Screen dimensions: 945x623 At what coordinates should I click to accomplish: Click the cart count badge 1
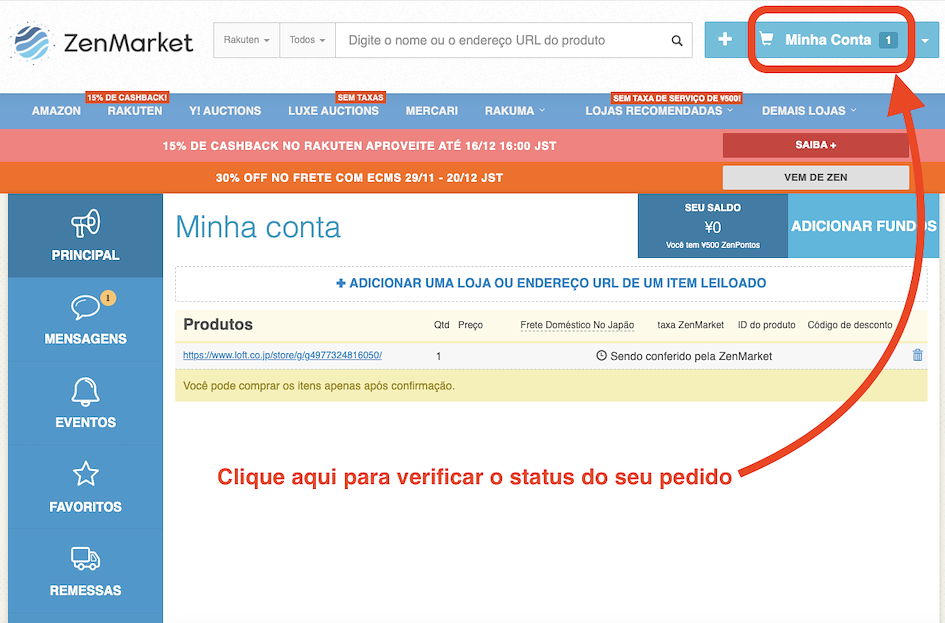(x=888, y=40)
